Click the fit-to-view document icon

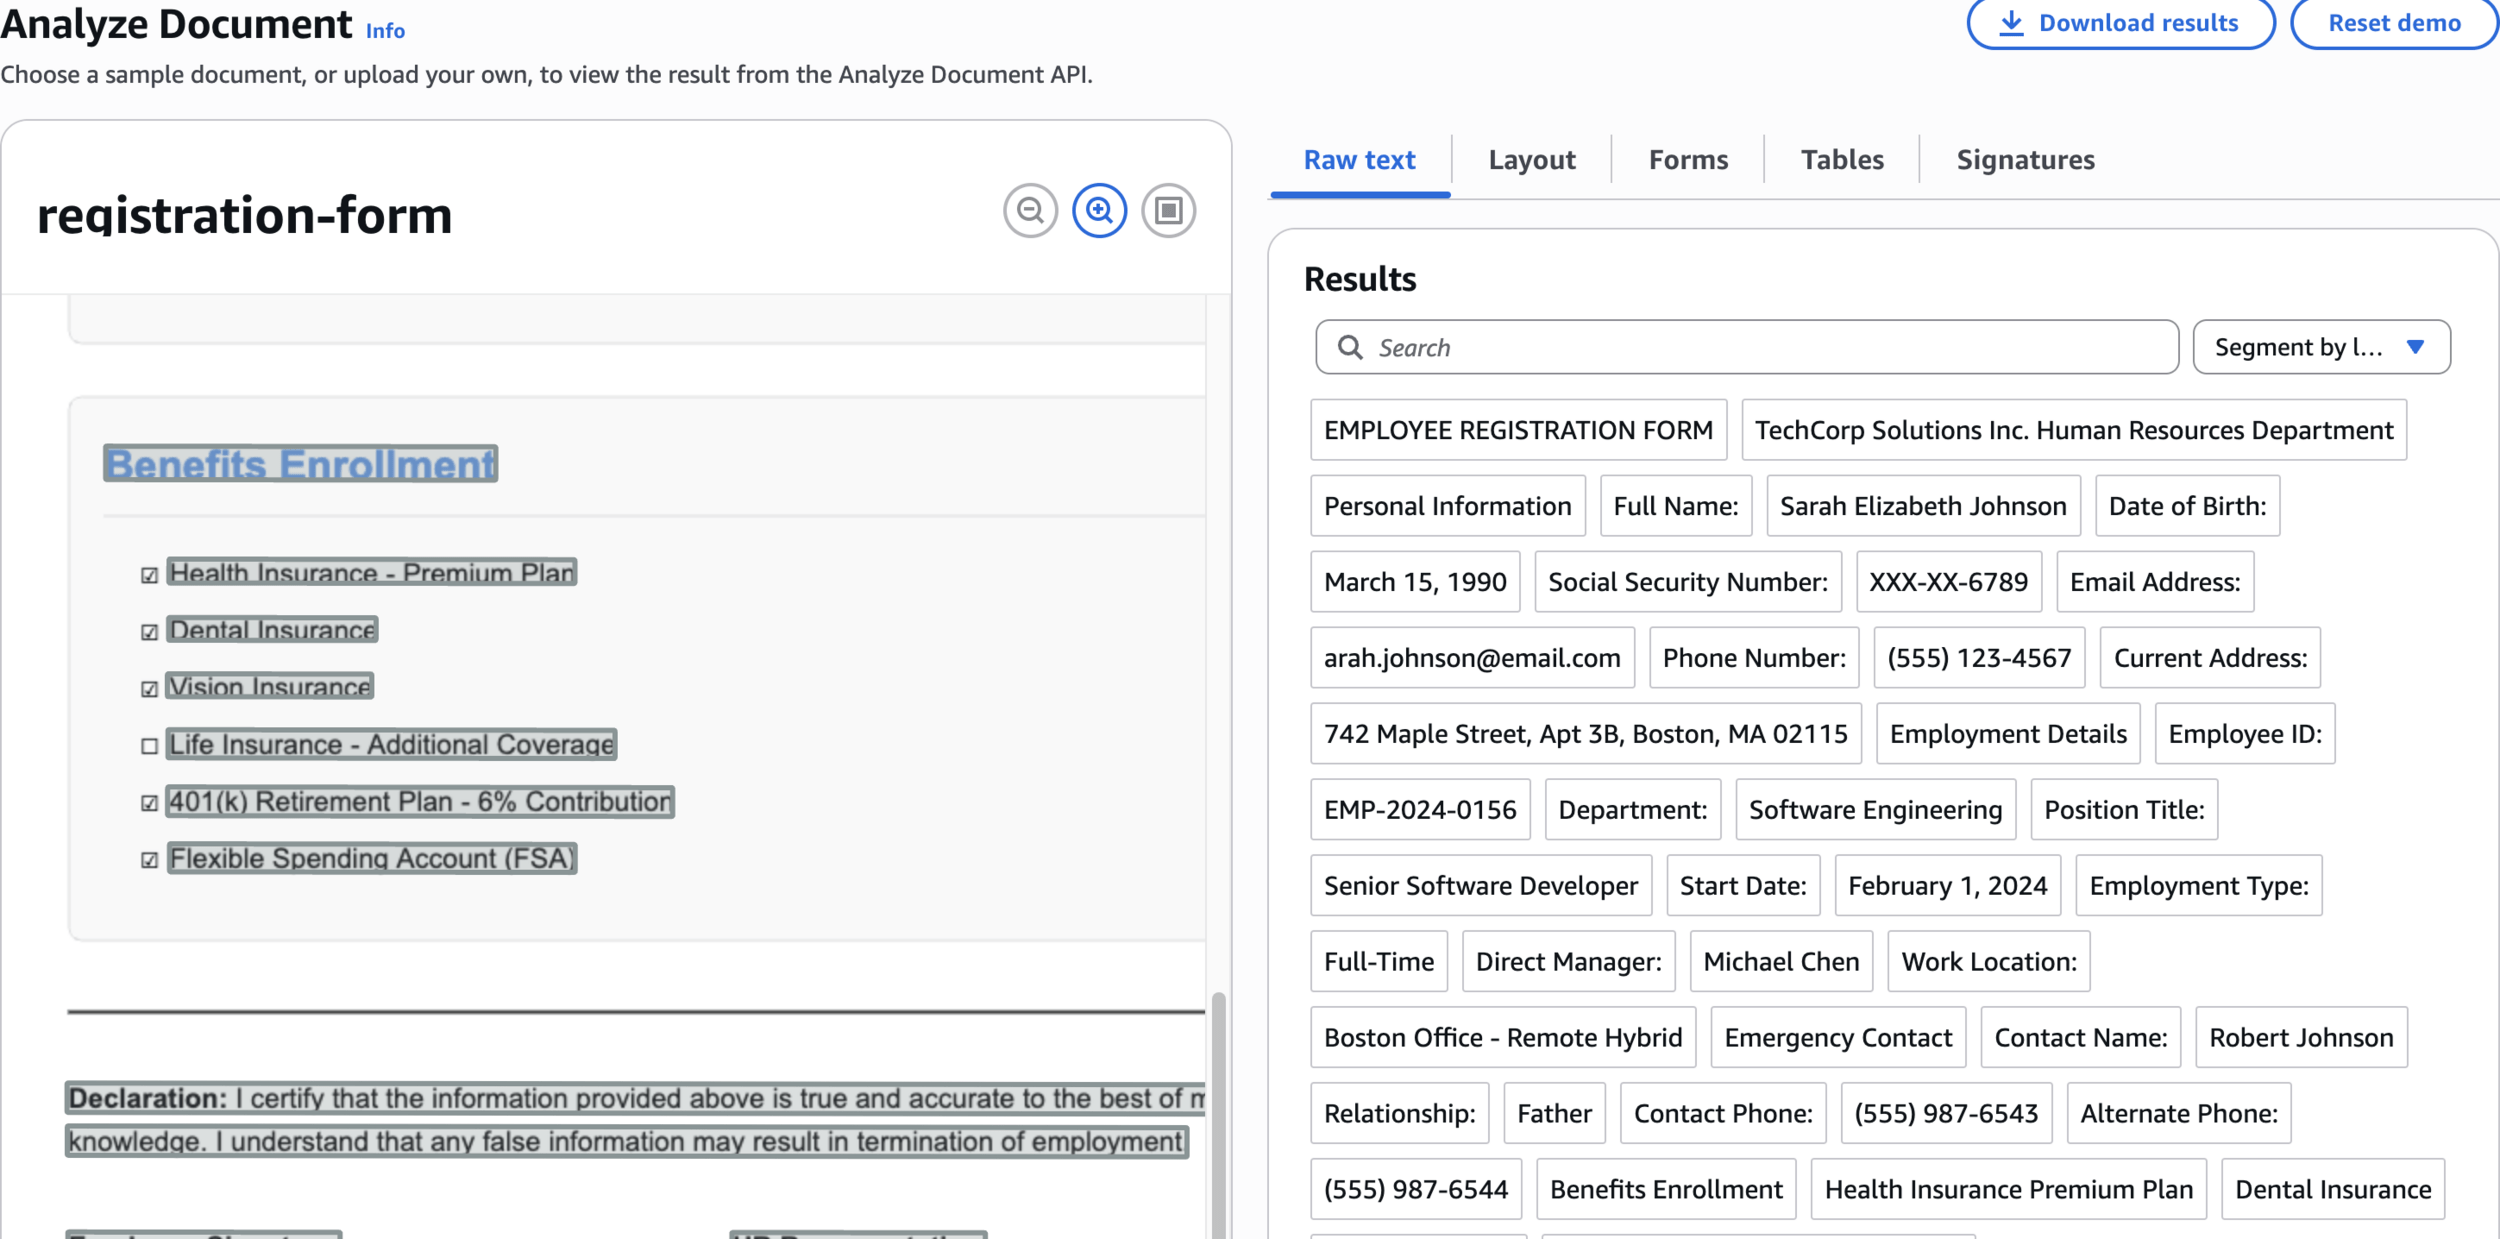tap(1168, 211)
